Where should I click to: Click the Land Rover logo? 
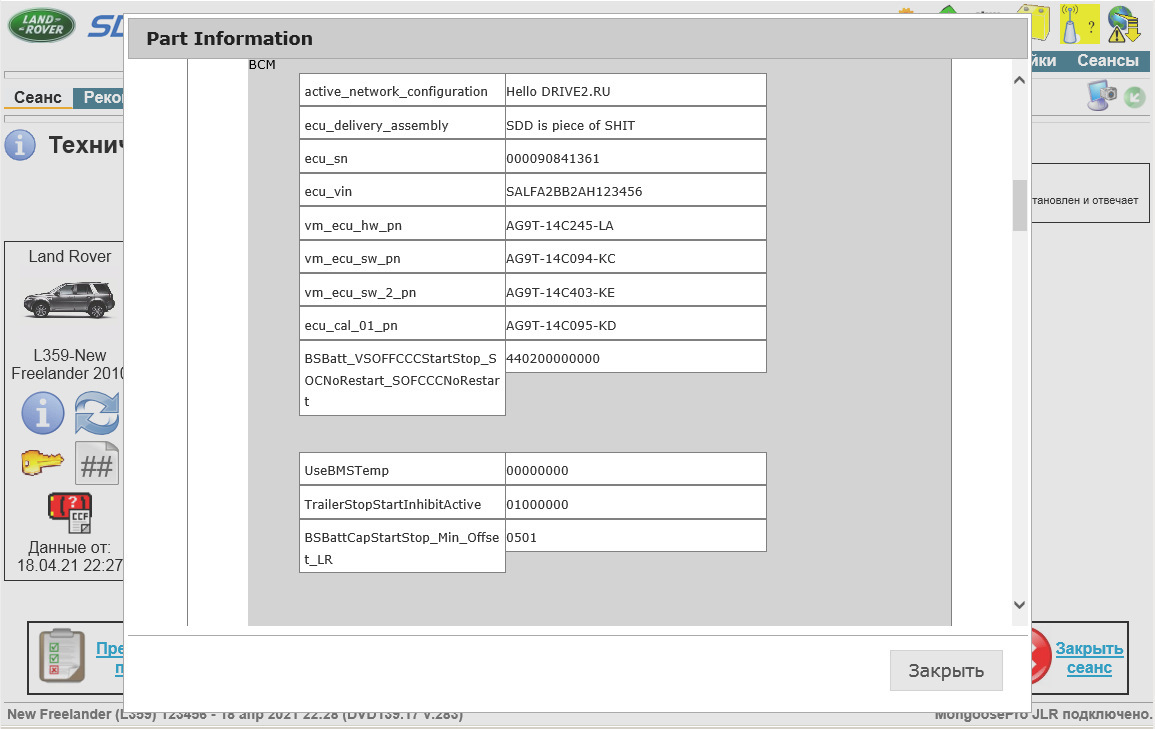point(41,25)
